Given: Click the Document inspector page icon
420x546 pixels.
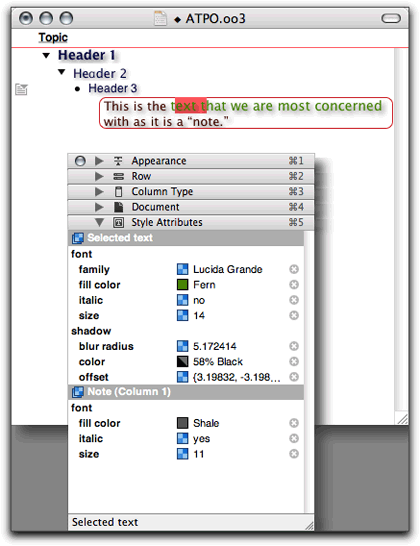Looking at the screenshot, I should pos(118,207).
